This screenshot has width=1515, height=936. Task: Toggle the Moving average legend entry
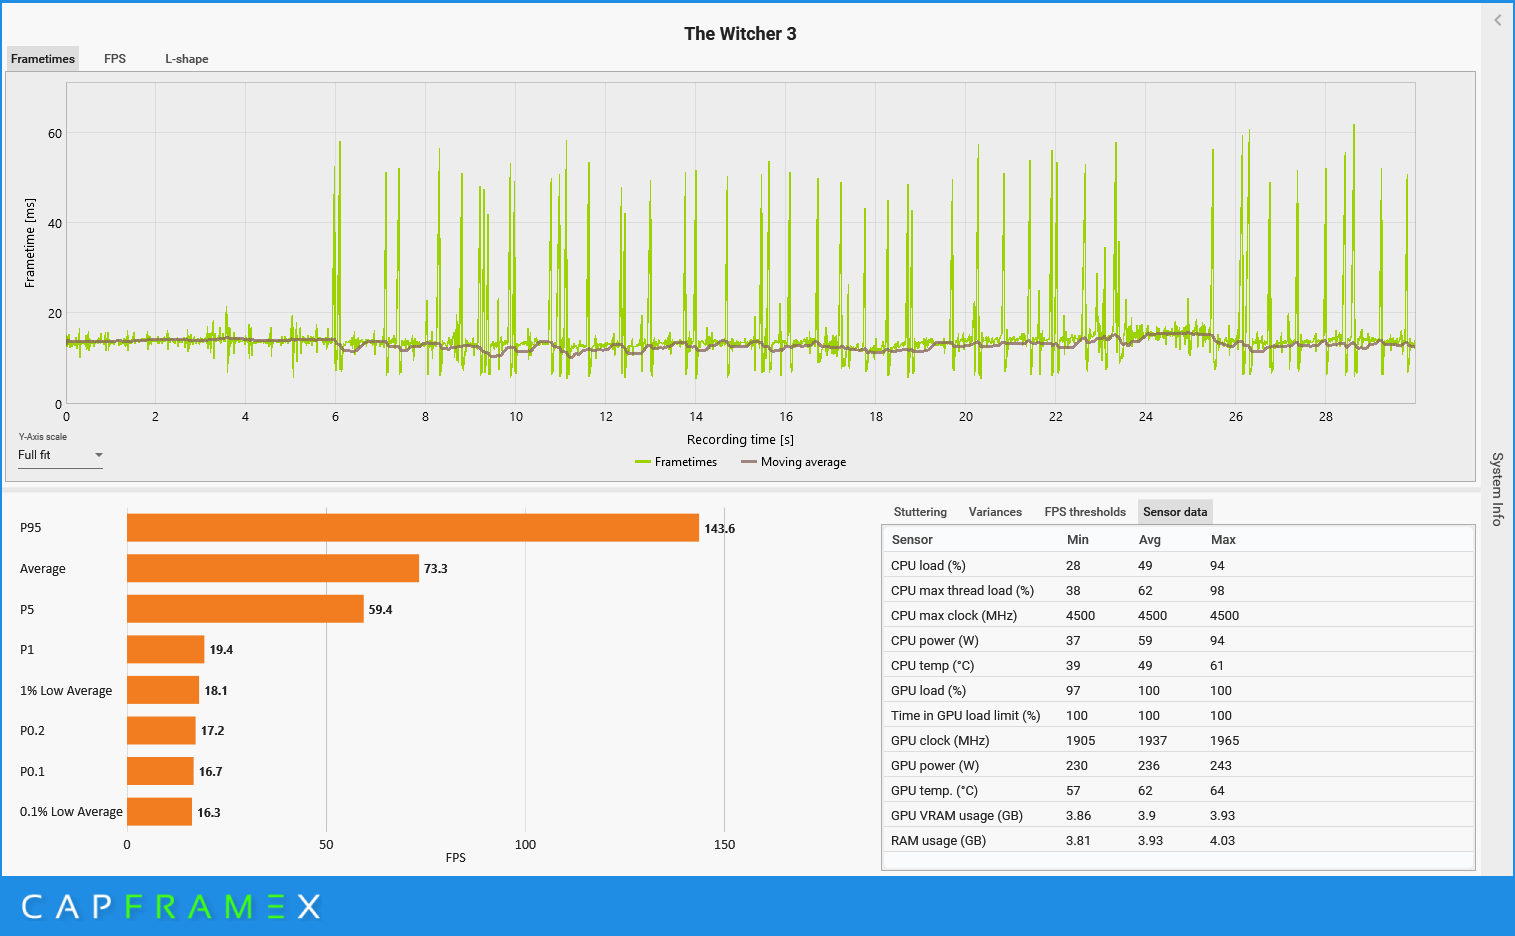pos(794,462)
